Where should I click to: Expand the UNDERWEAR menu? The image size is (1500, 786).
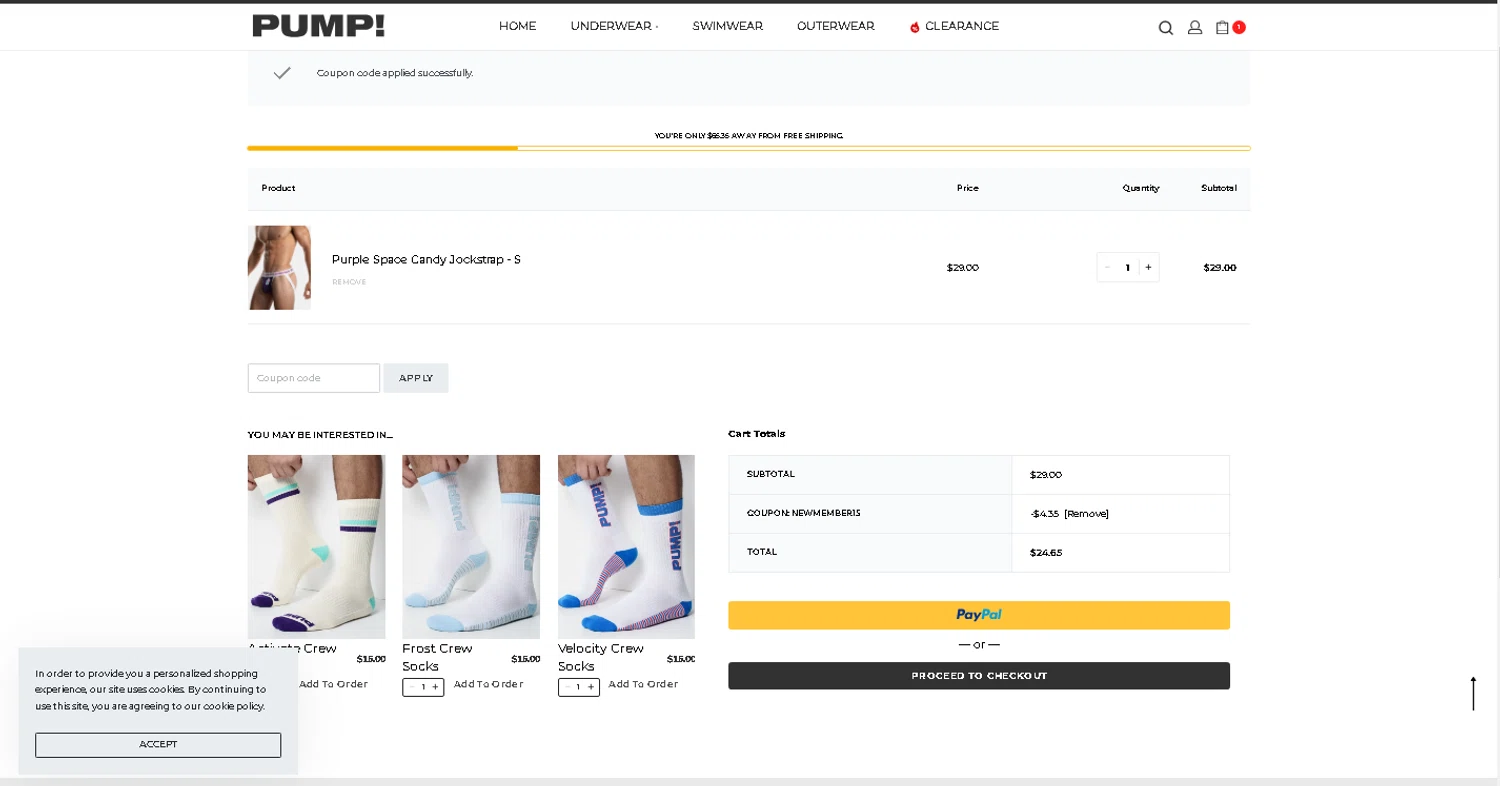tap(614, 26)
